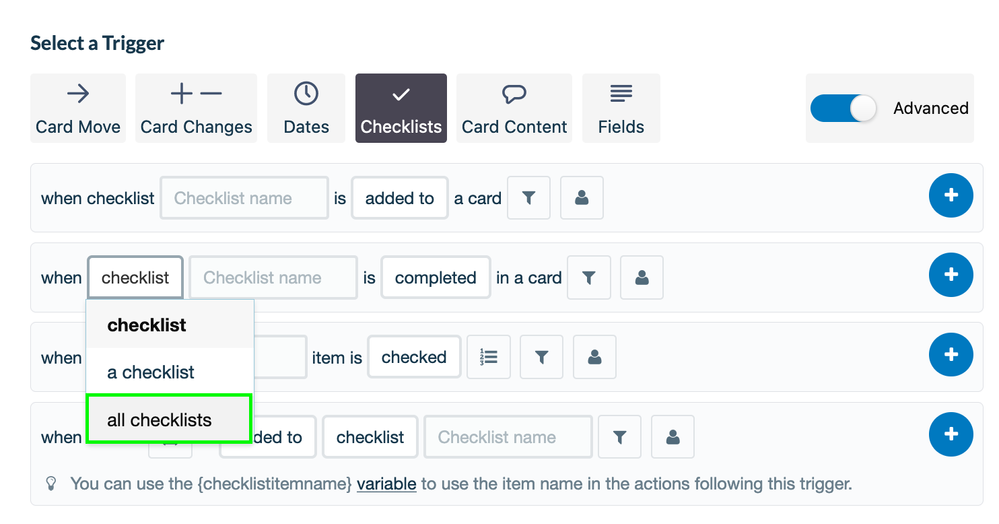The width and height of the screenshot is (999, 524).
Task: Click filter icon in checklist completed row
Action: tap(589, 278)
